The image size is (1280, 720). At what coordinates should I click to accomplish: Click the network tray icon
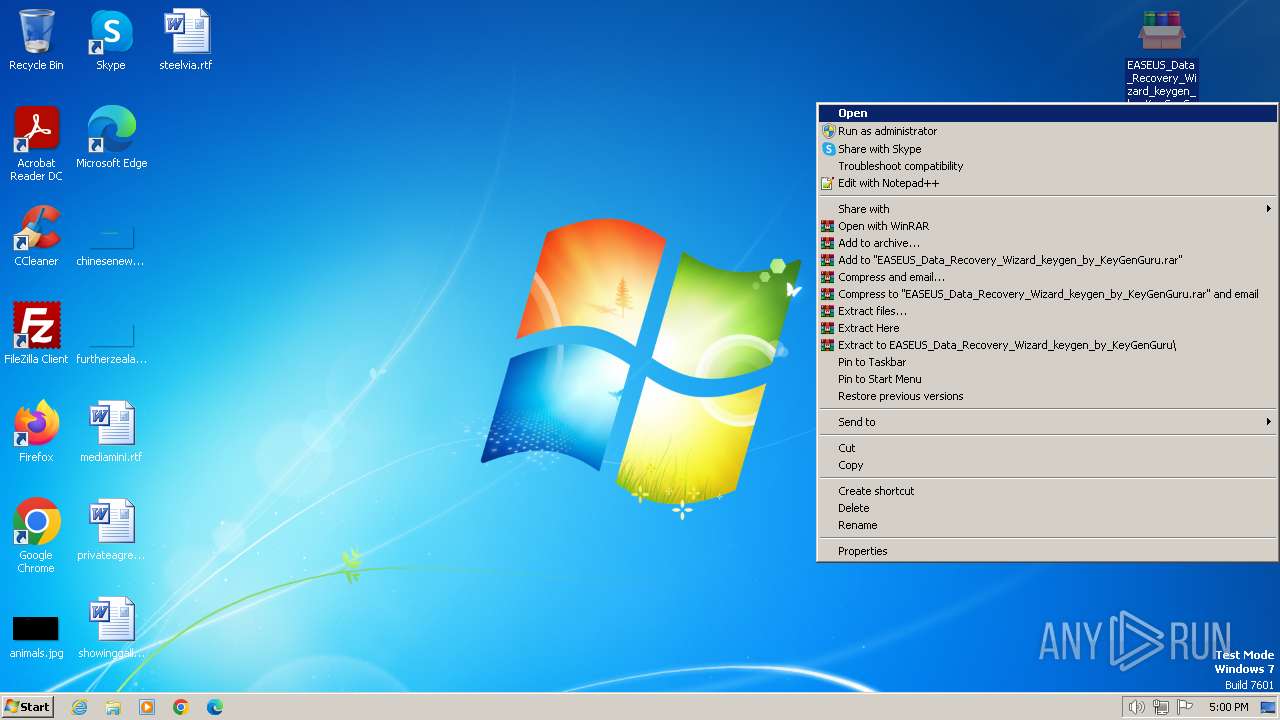point(1161,707)
